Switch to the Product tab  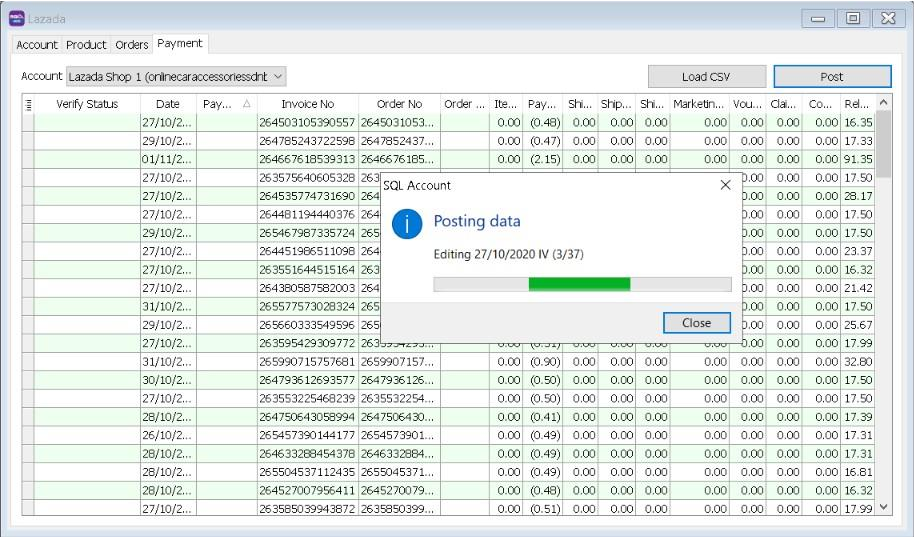(86, 45)
